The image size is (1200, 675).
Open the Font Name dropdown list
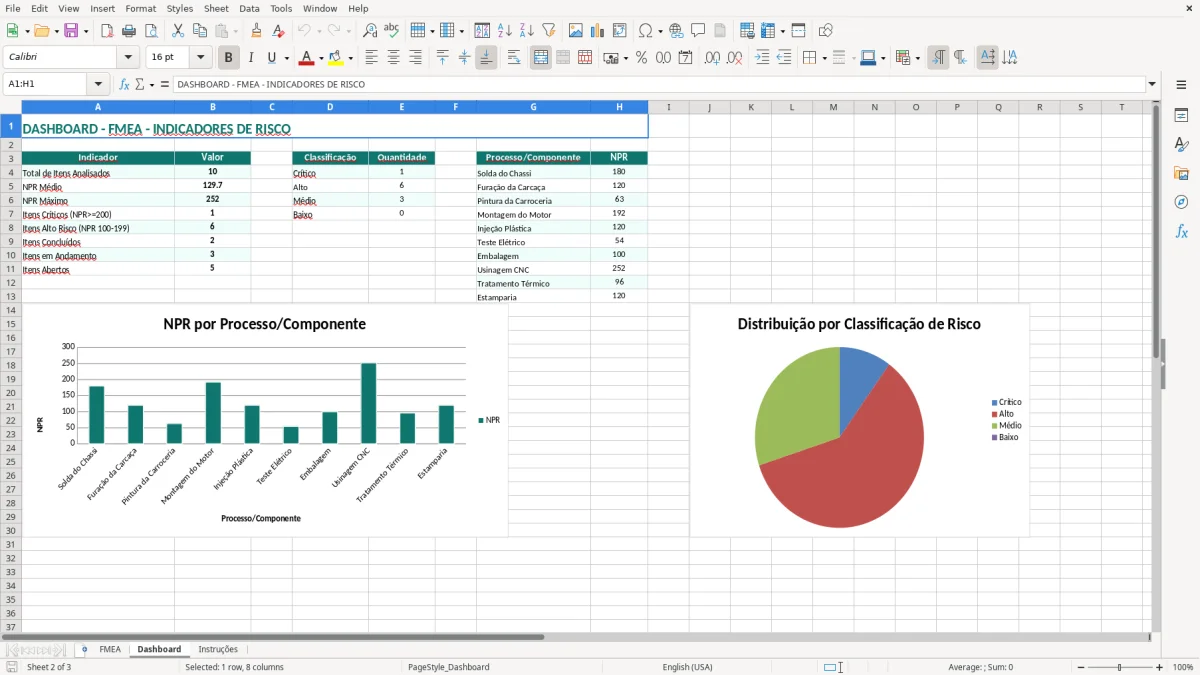pyautogui.click(x=128, y=58)
